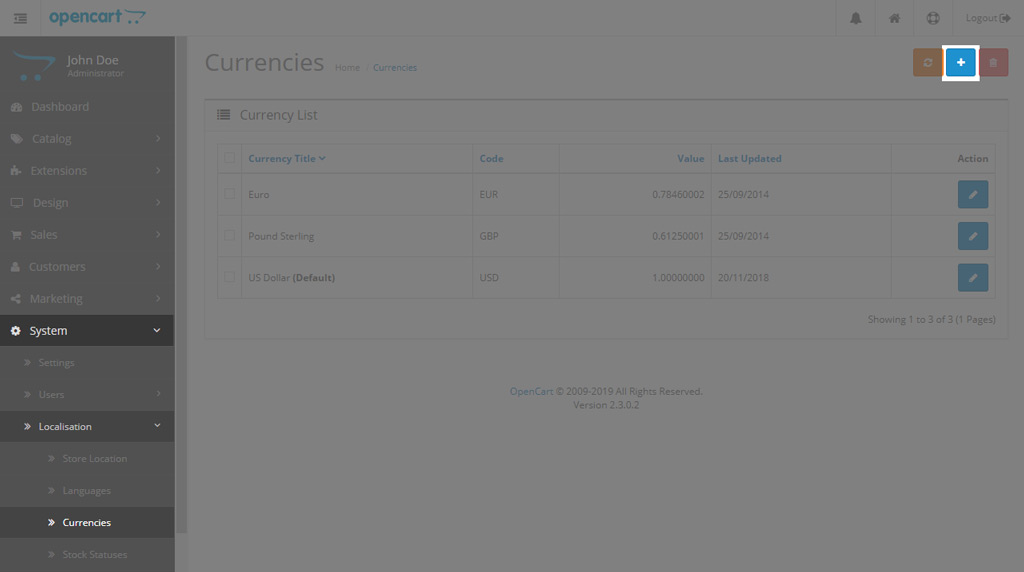Expand the Design menu

[x=87, y=202]
